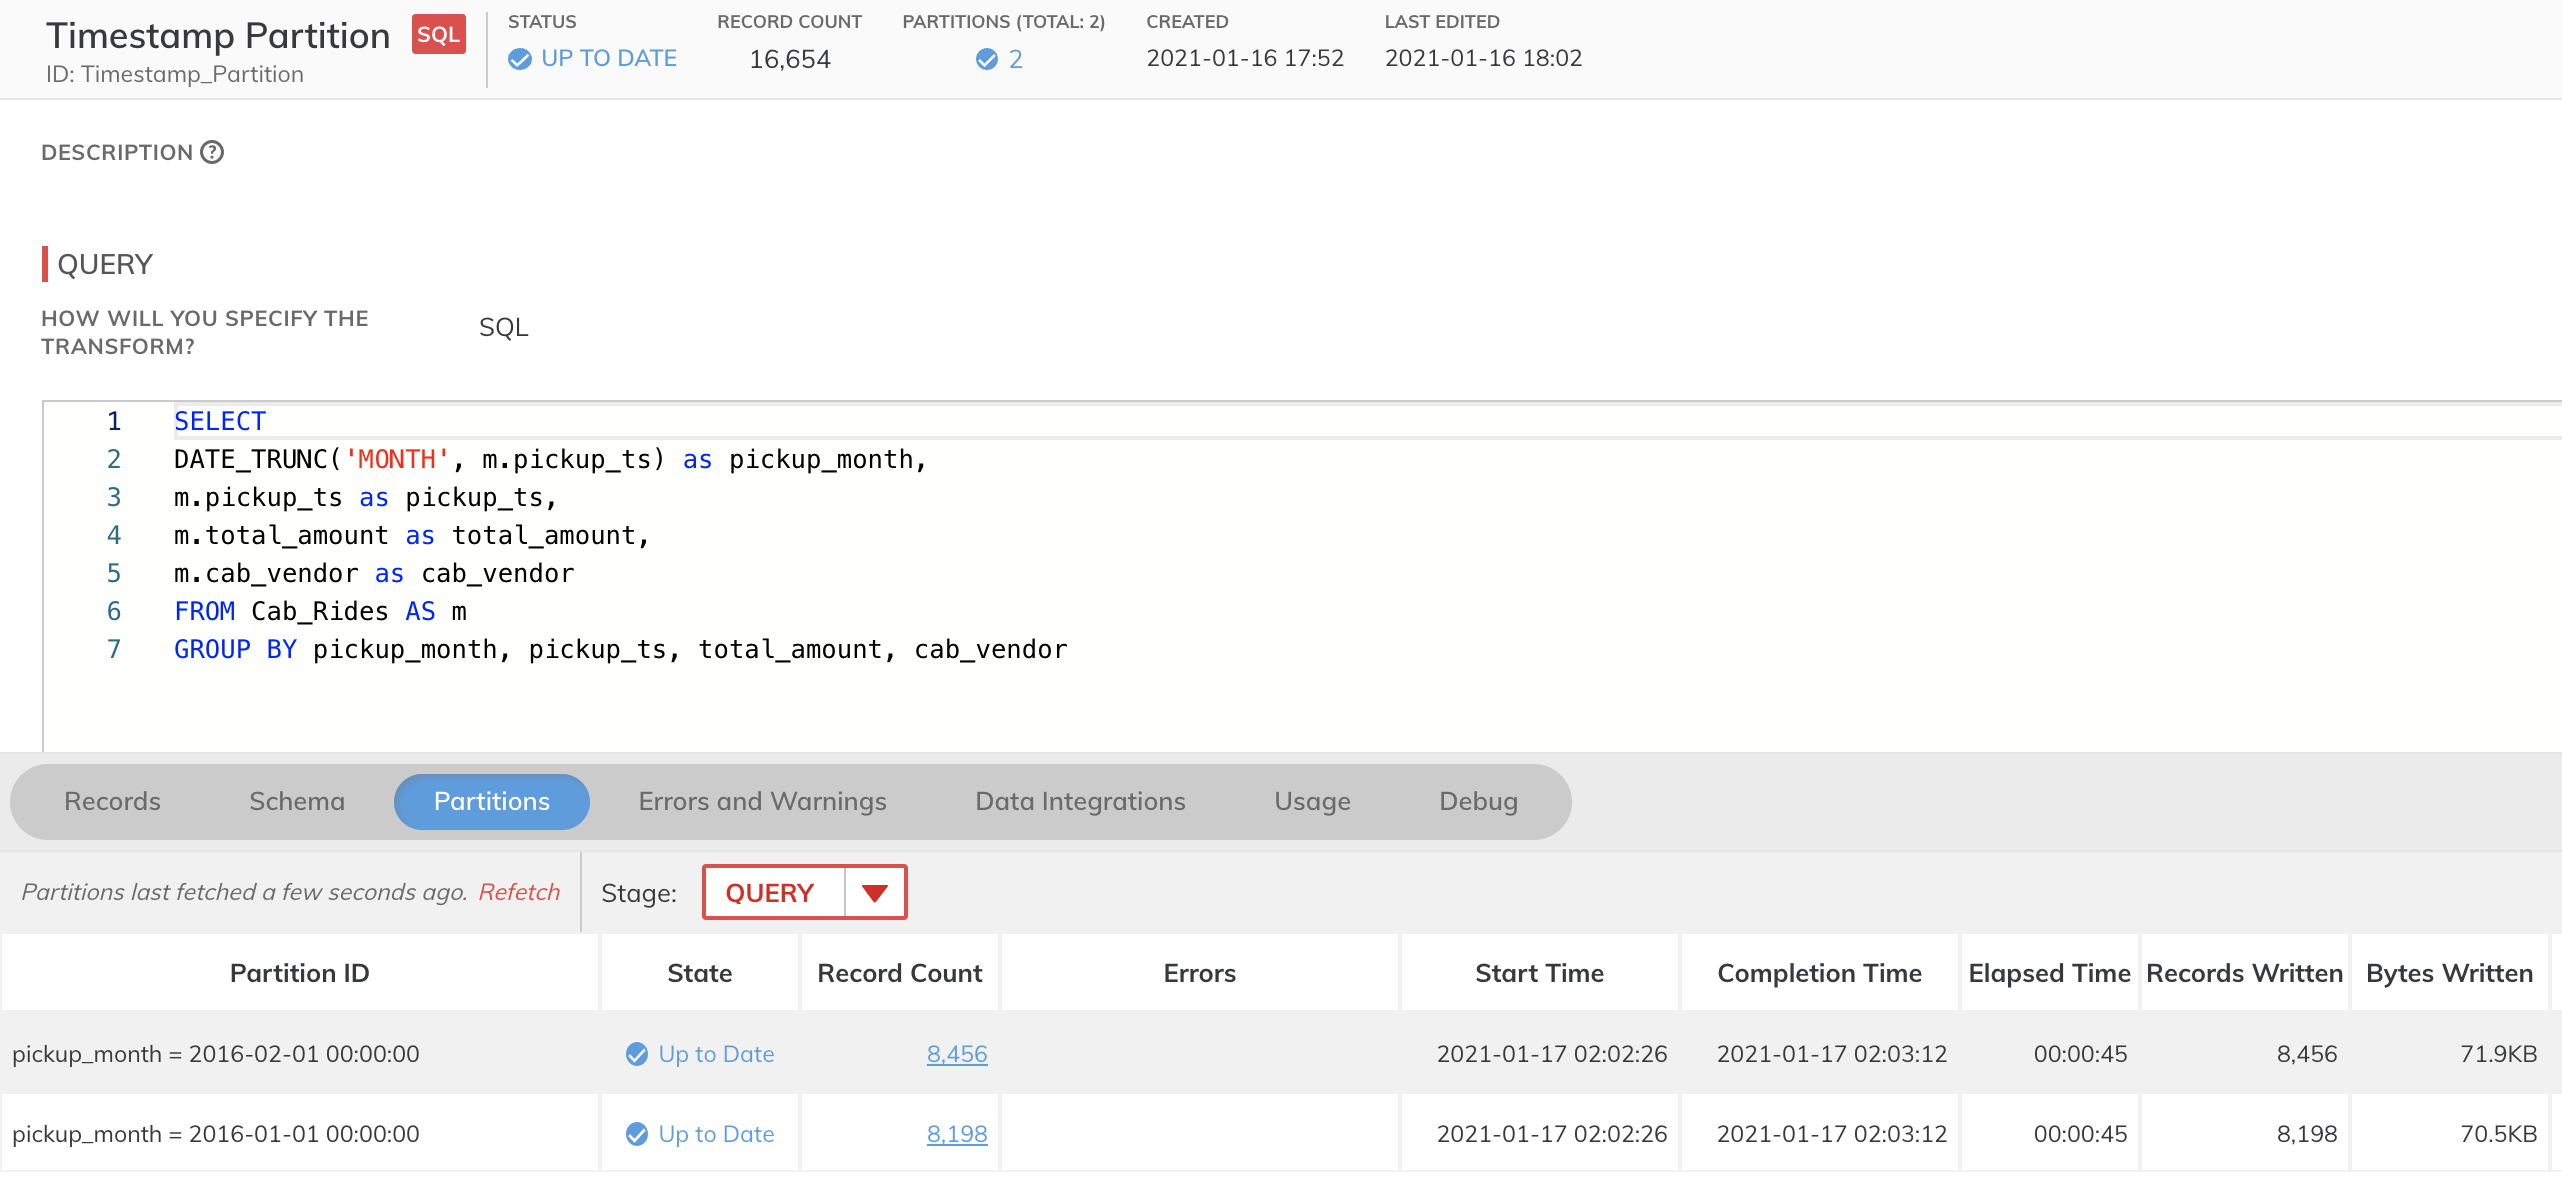
Task: Click the Up to Date icon for February partition
Action: pos(637,1054)
